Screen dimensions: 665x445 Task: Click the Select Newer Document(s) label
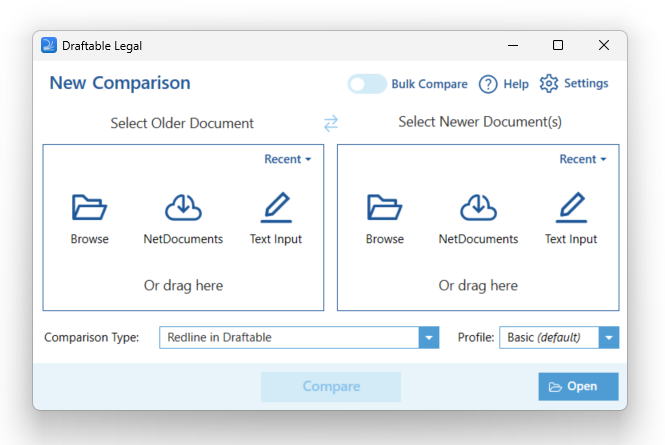point(480,122)
